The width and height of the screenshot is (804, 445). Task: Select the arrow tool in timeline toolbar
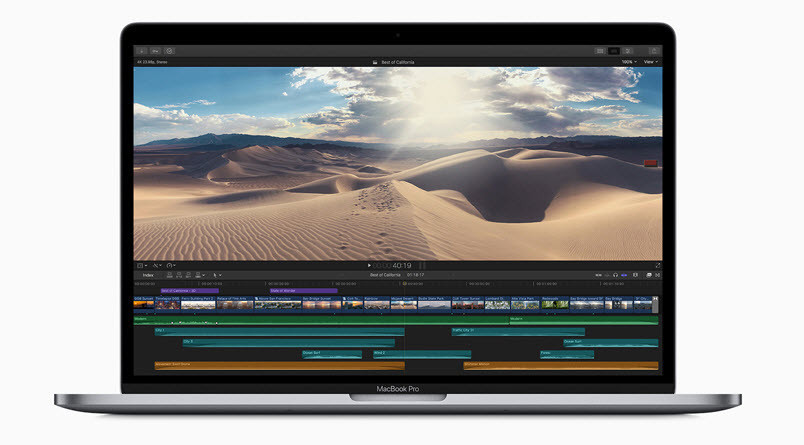coord(217,274)
